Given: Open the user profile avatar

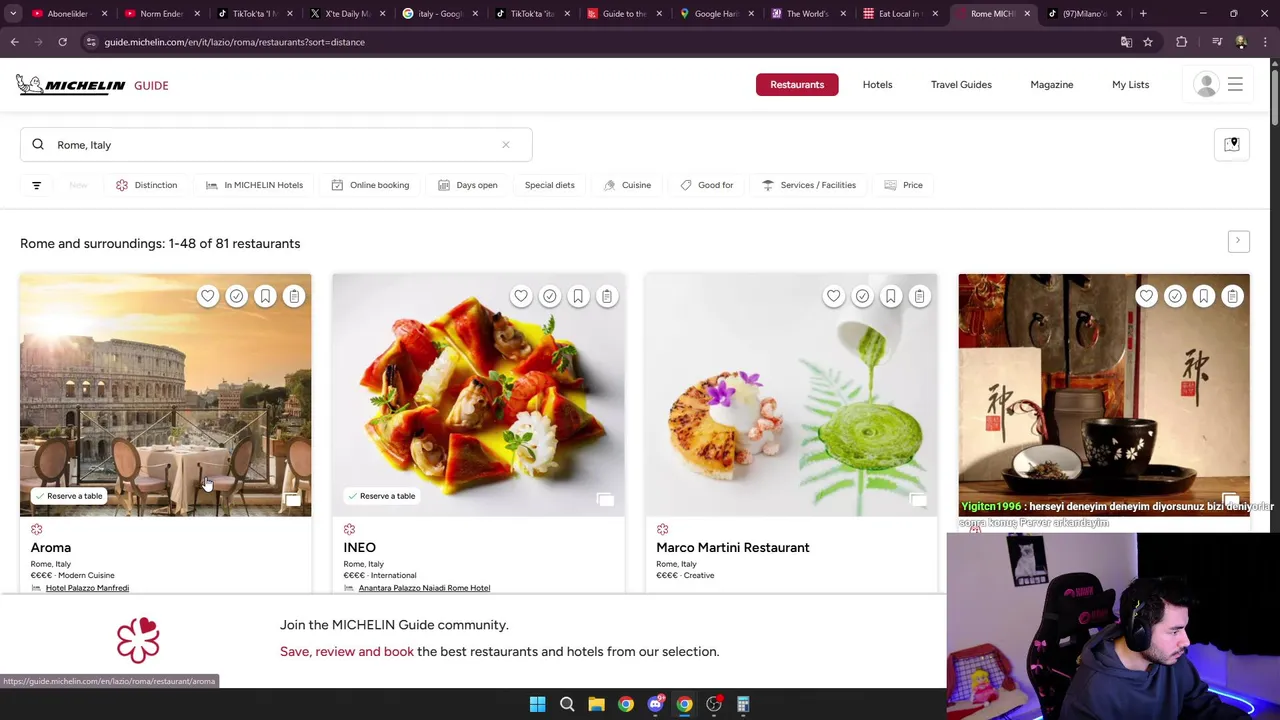Looking at the screenshot, I should click(1206, 85).
